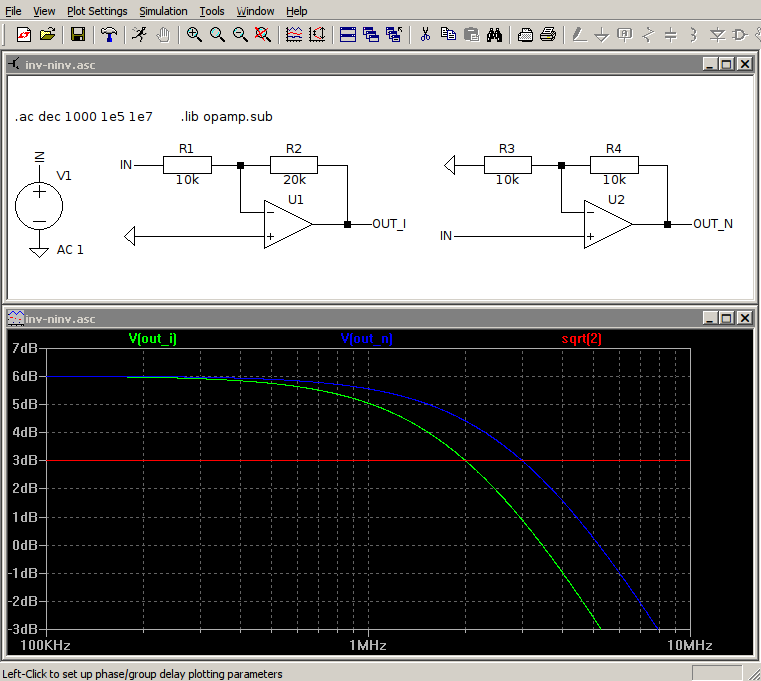Click the Find binoculars icon
The width and height of the screenshot is (761, 681).
point(494,34)
